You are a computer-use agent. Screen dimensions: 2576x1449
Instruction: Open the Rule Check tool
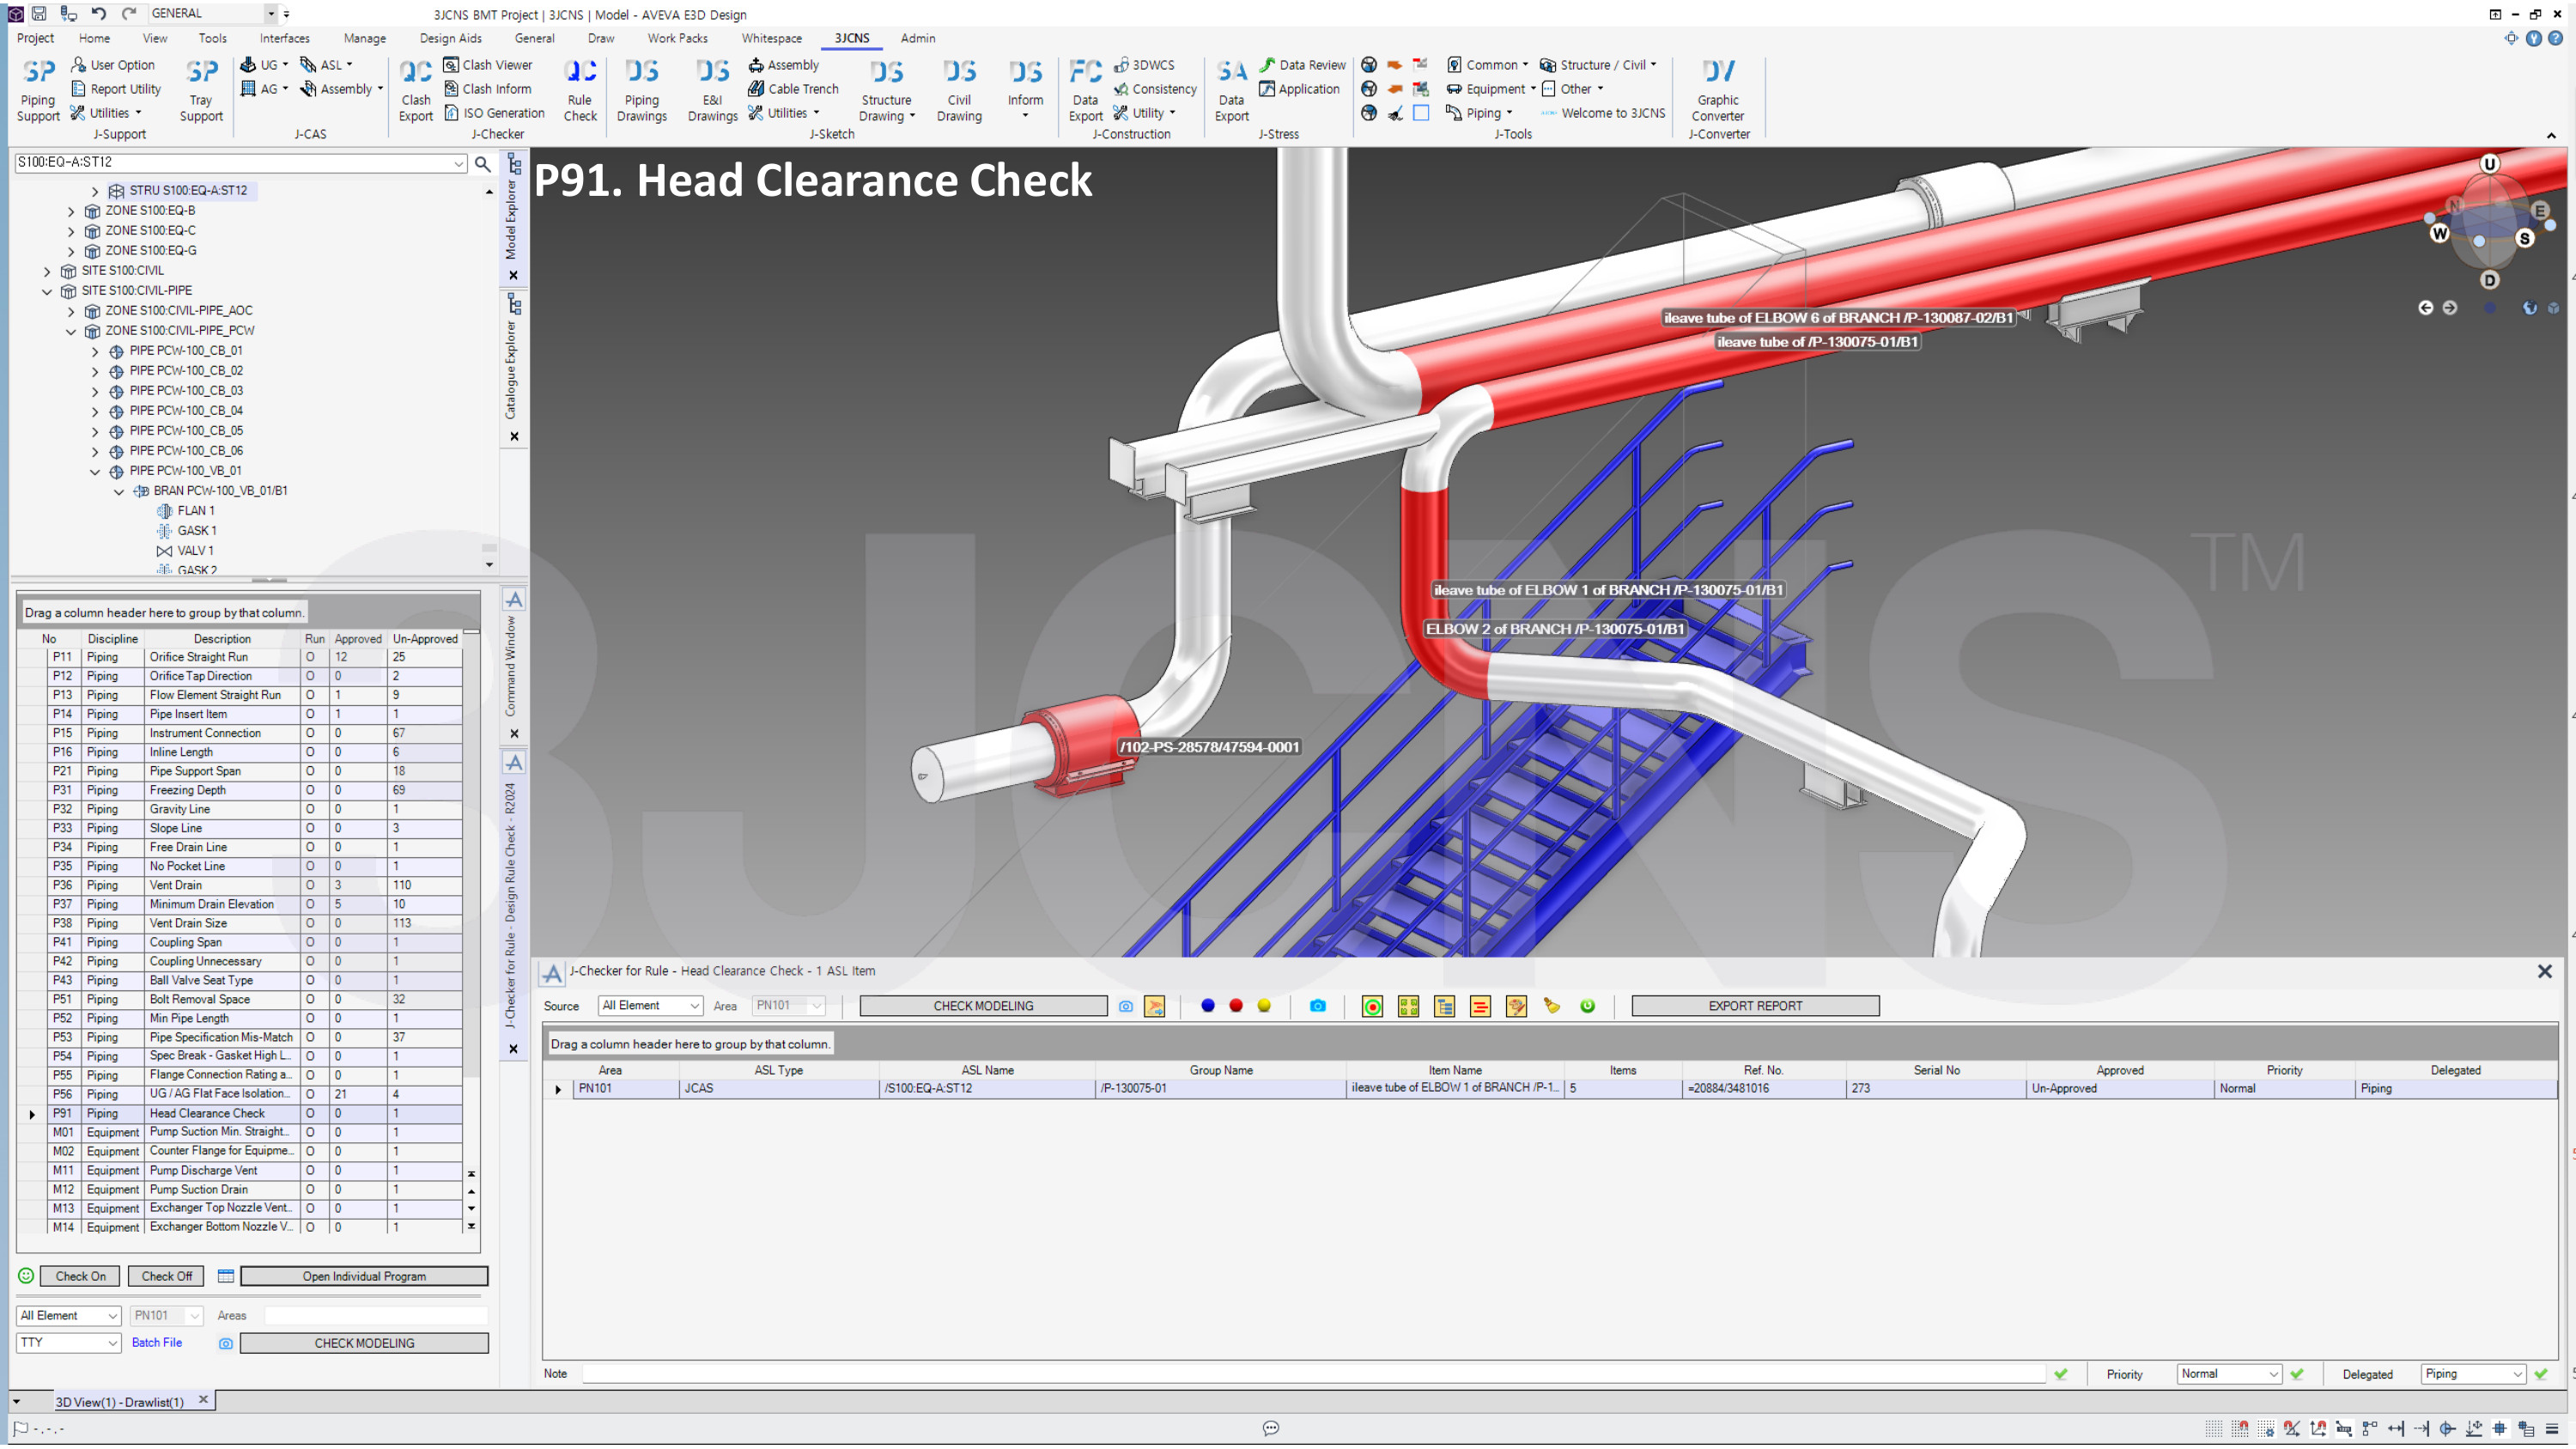point(580,90)
